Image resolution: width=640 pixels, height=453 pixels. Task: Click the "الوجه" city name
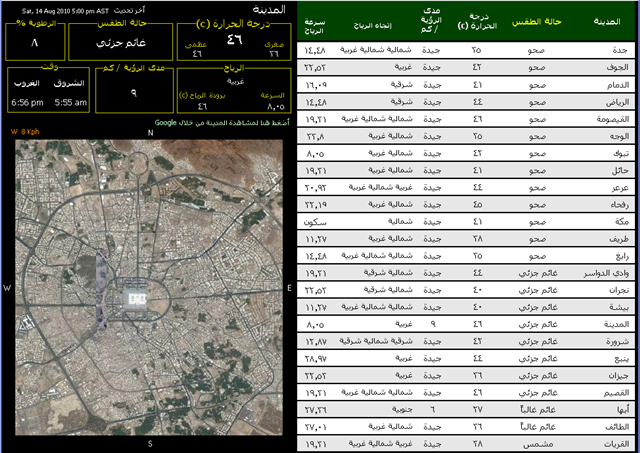pyautogui.click(x=619, y=136)
